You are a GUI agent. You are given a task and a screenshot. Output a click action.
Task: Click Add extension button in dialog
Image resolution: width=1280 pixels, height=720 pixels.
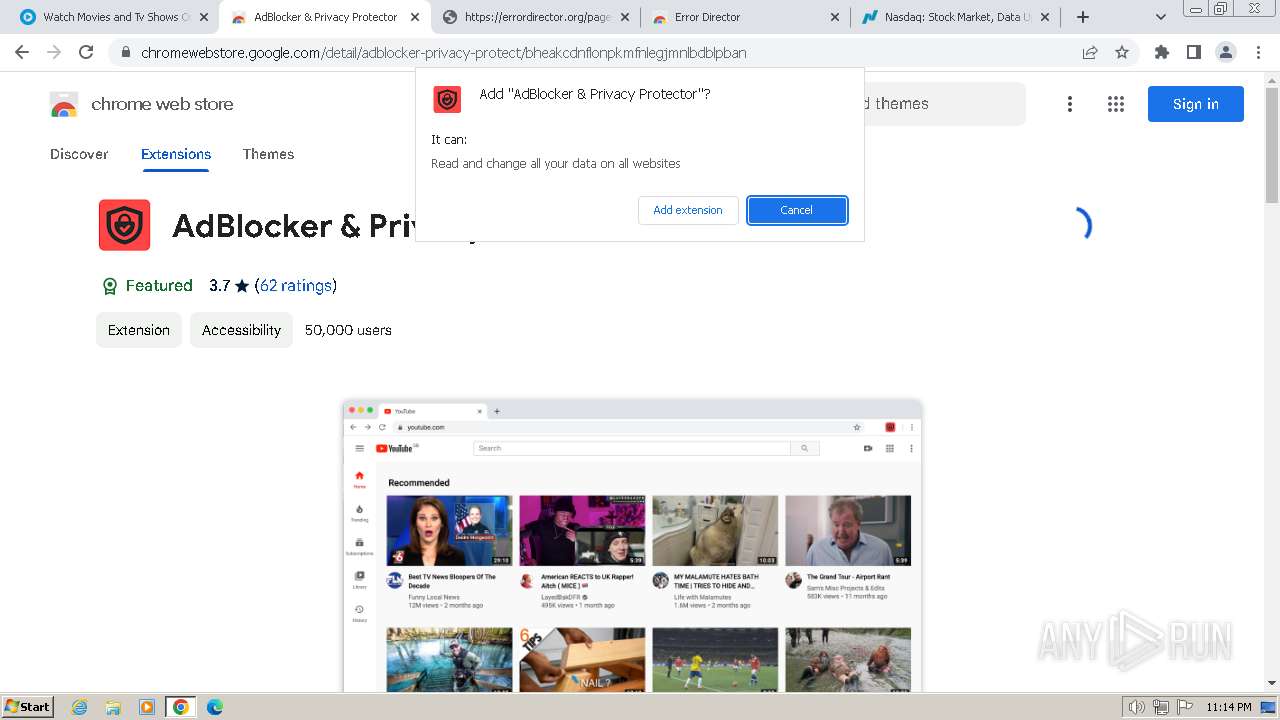click(688, 210)
